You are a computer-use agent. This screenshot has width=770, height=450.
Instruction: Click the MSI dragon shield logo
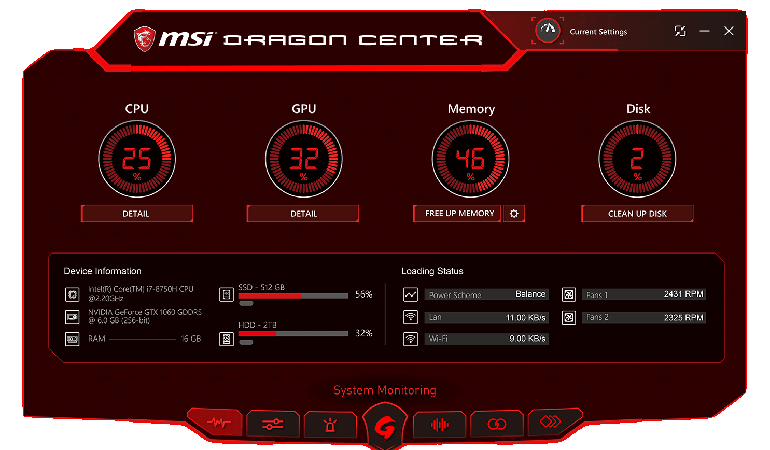[x=144, y=38]
